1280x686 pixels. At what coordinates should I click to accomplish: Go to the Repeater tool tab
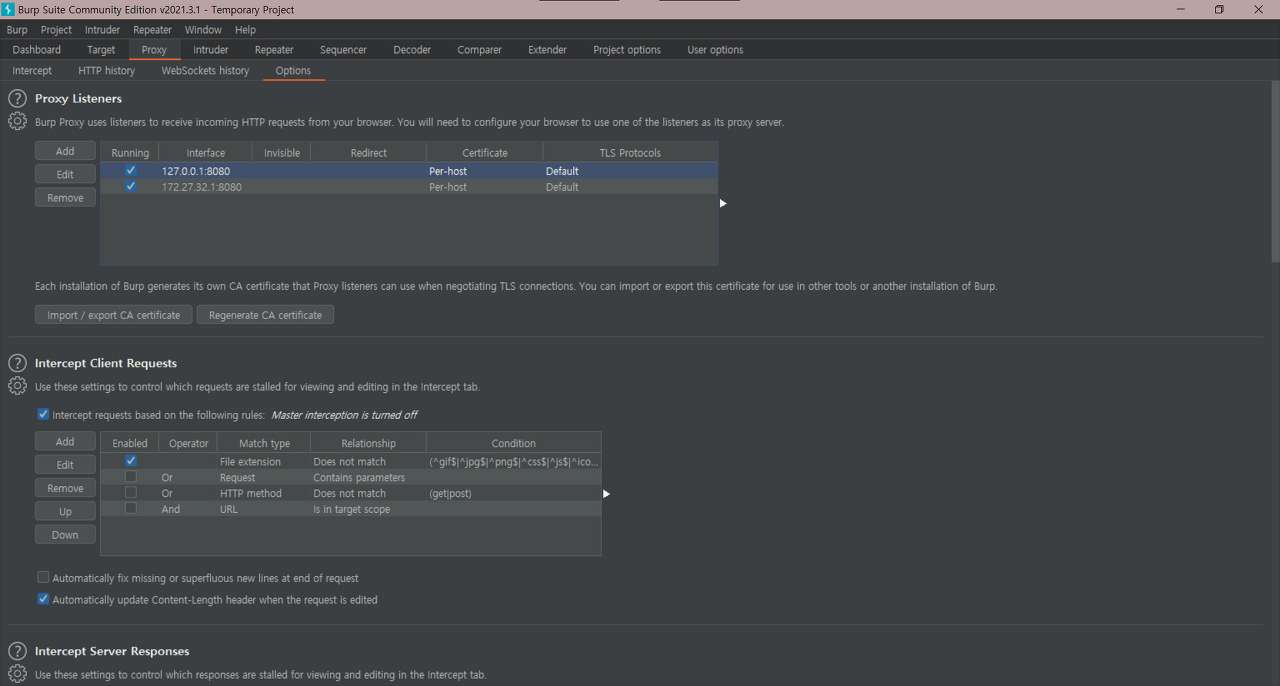[274, 50]
